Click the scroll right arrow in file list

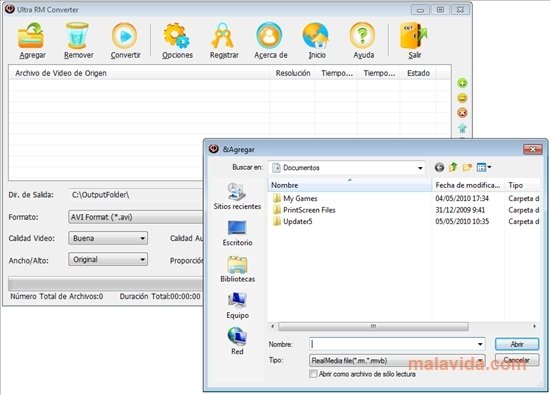(534, 326)
